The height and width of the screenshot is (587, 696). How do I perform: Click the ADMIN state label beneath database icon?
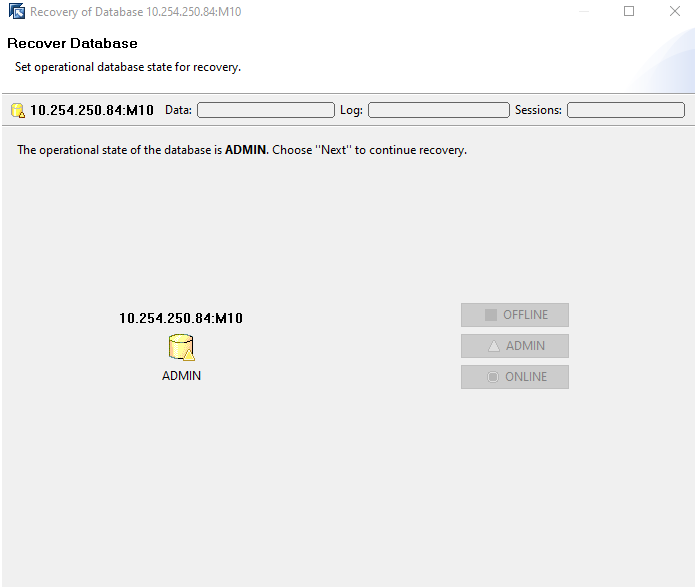click(181, 376)
